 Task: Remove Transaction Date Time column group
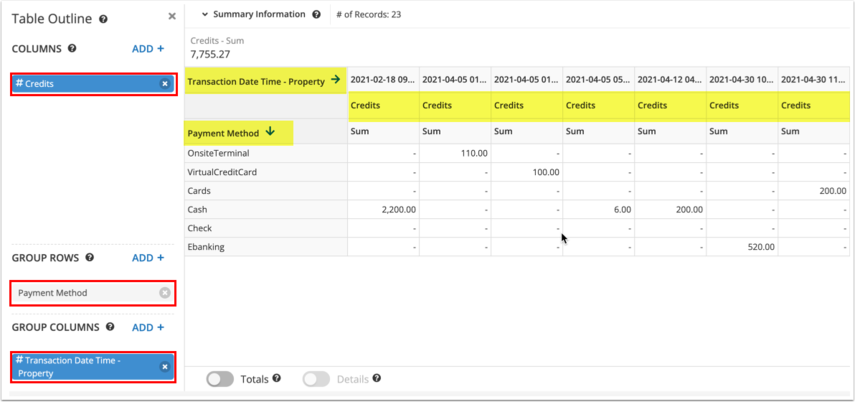(165, 367)
